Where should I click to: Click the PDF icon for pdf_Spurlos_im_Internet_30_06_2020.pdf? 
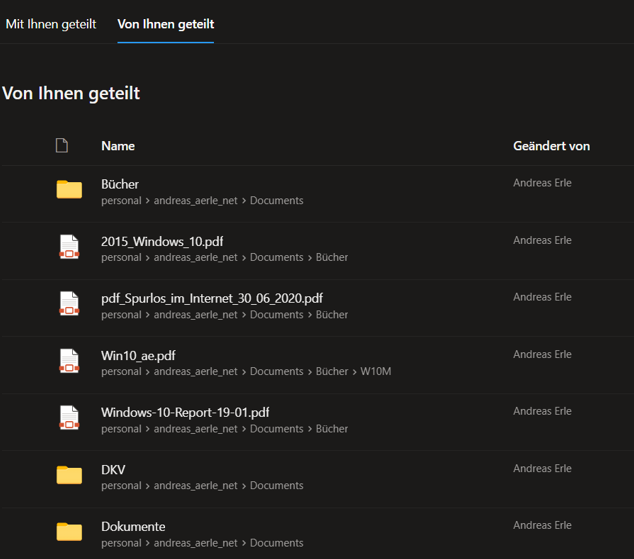[69, 304]
